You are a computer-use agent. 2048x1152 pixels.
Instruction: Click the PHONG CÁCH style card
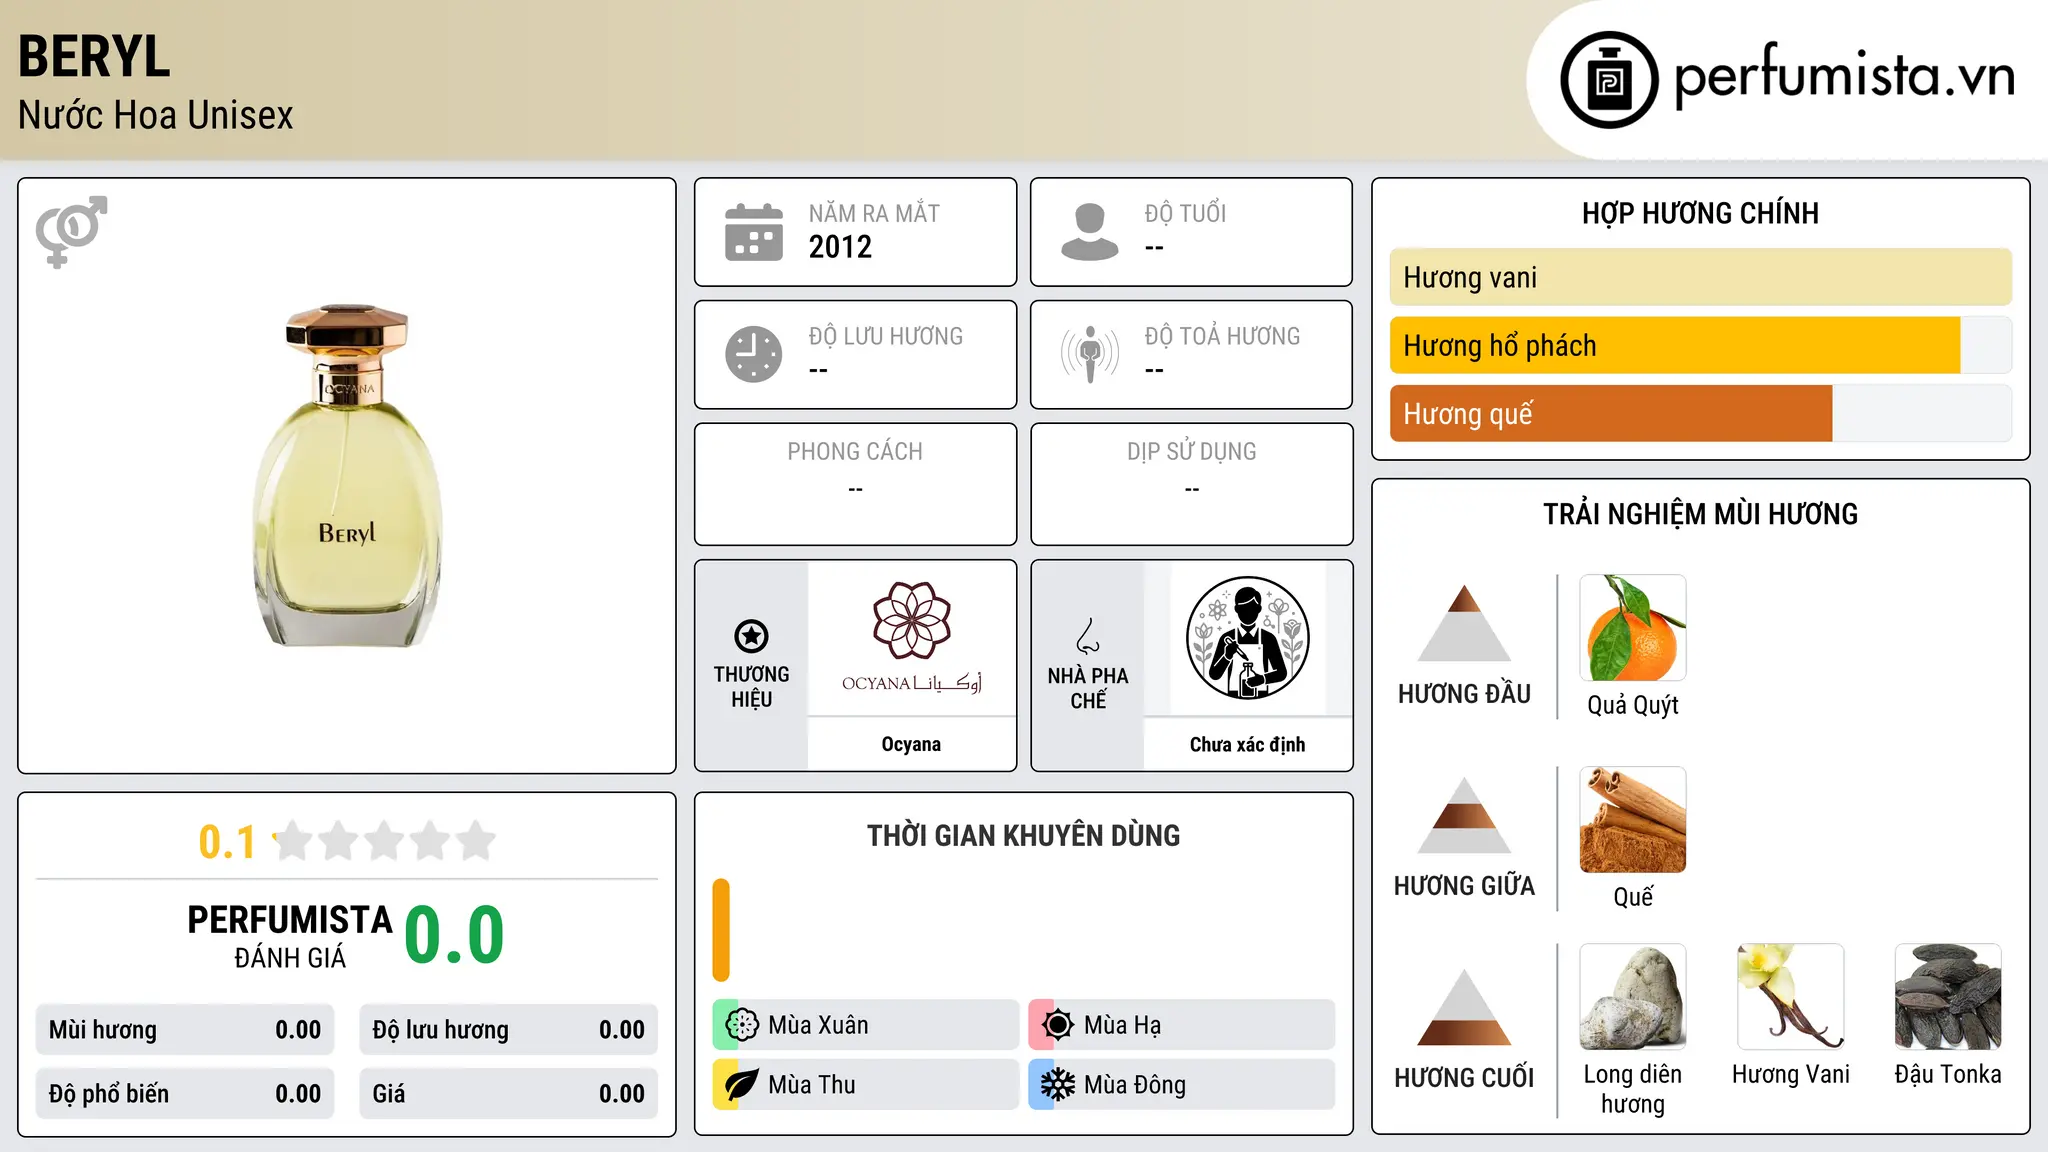(855, 484)
